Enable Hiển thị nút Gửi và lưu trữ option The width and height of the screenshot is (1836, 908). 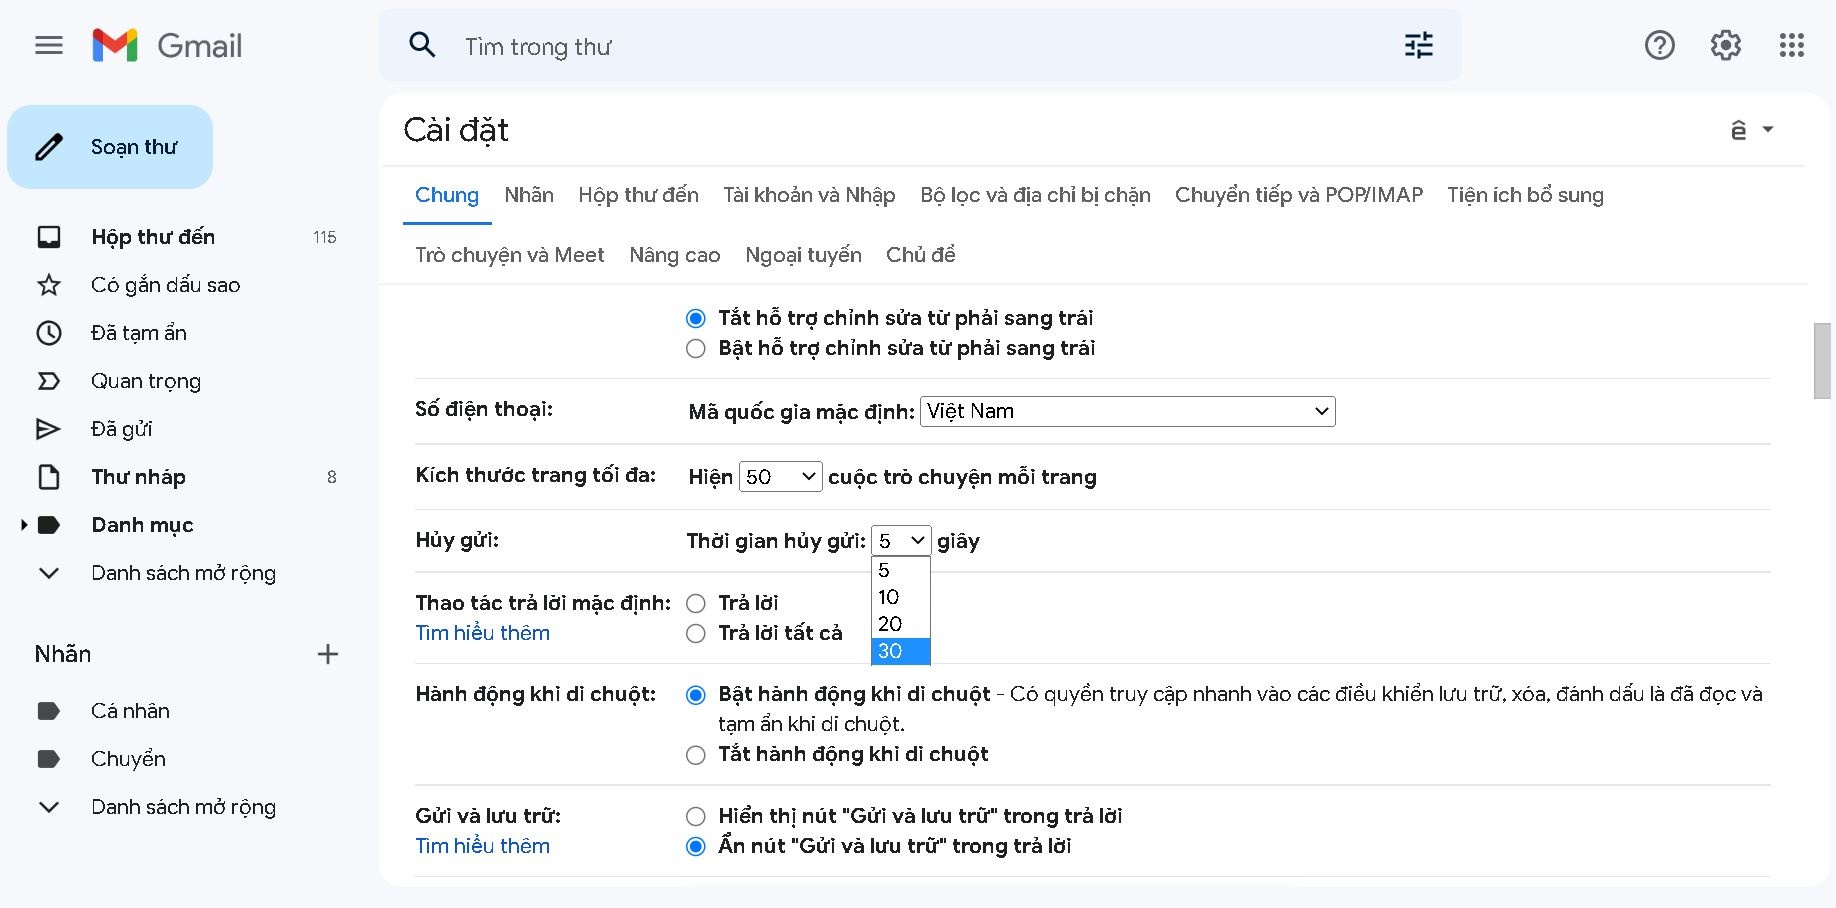[x=696, y=816]
